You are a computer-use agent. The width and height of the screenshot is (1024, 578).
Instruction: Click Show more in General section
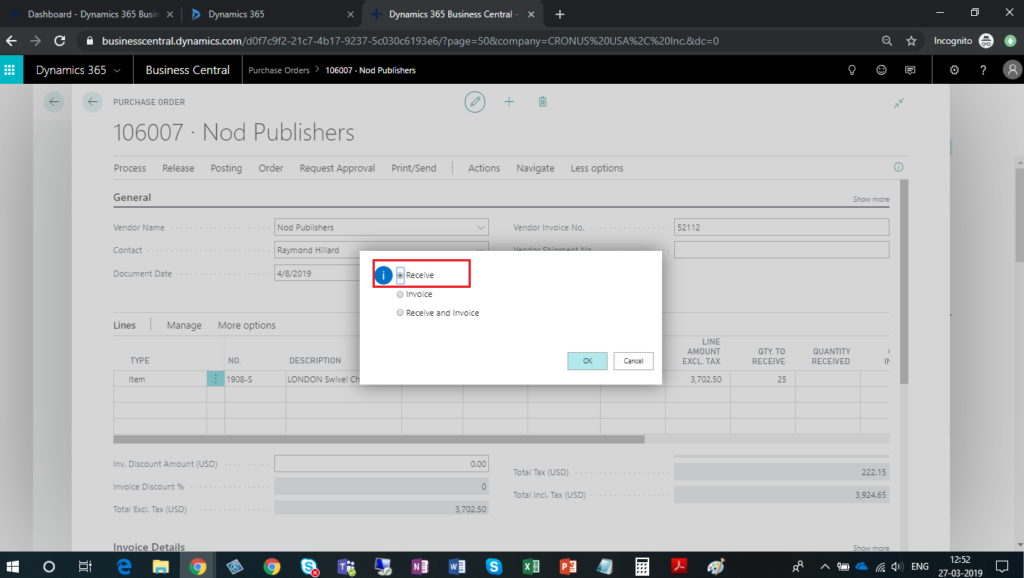pyautogui.click(x=870, y=199)
